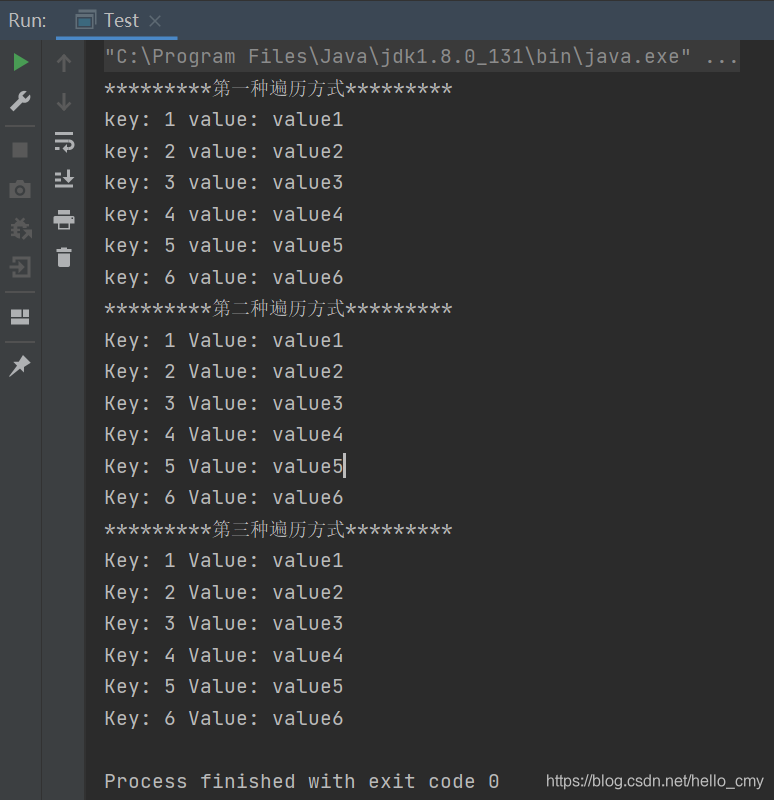Toggle soft-wrap in console output
The height and width of the screenshot is (800, 774).
tap(64, 141)
